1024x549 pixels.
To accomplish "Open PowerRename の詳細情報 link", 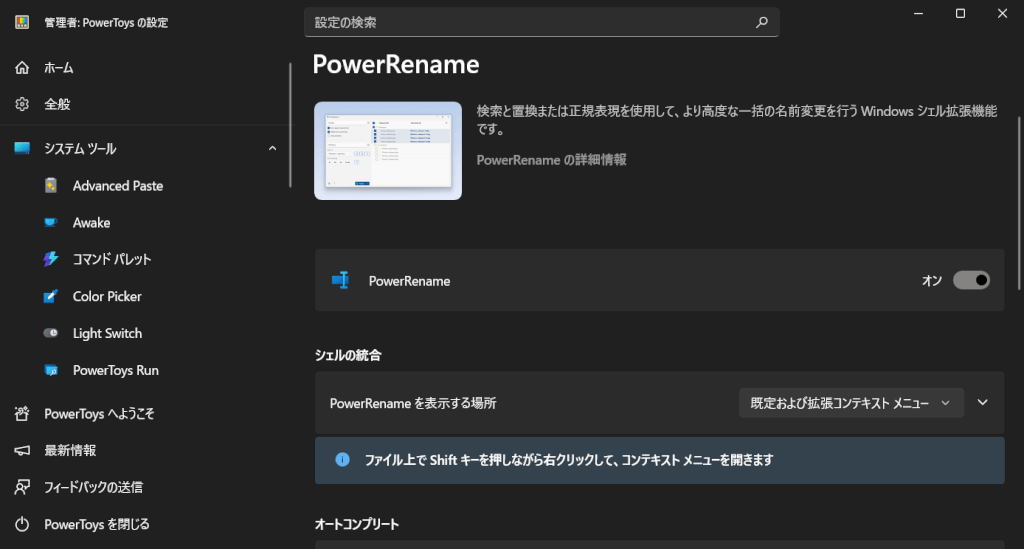I will click(x=551, y=160).
